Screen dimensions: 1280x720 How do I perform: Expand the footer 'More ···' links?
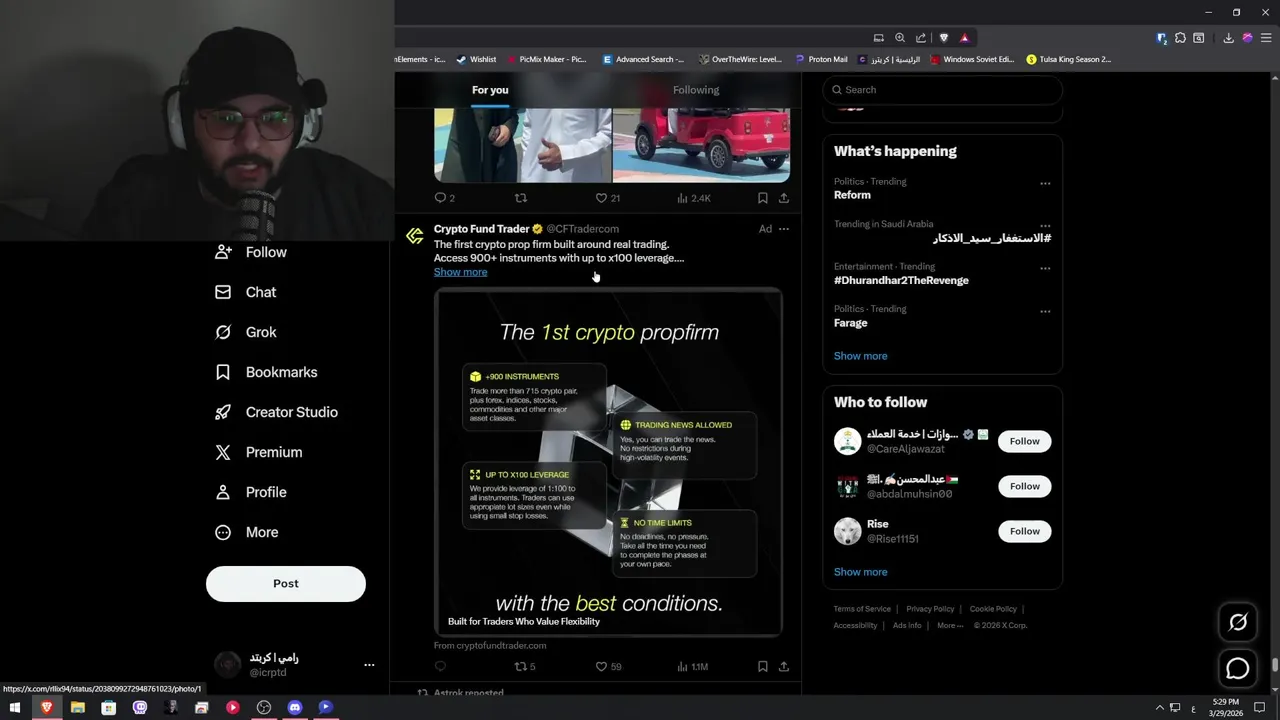tap(950, 625)
